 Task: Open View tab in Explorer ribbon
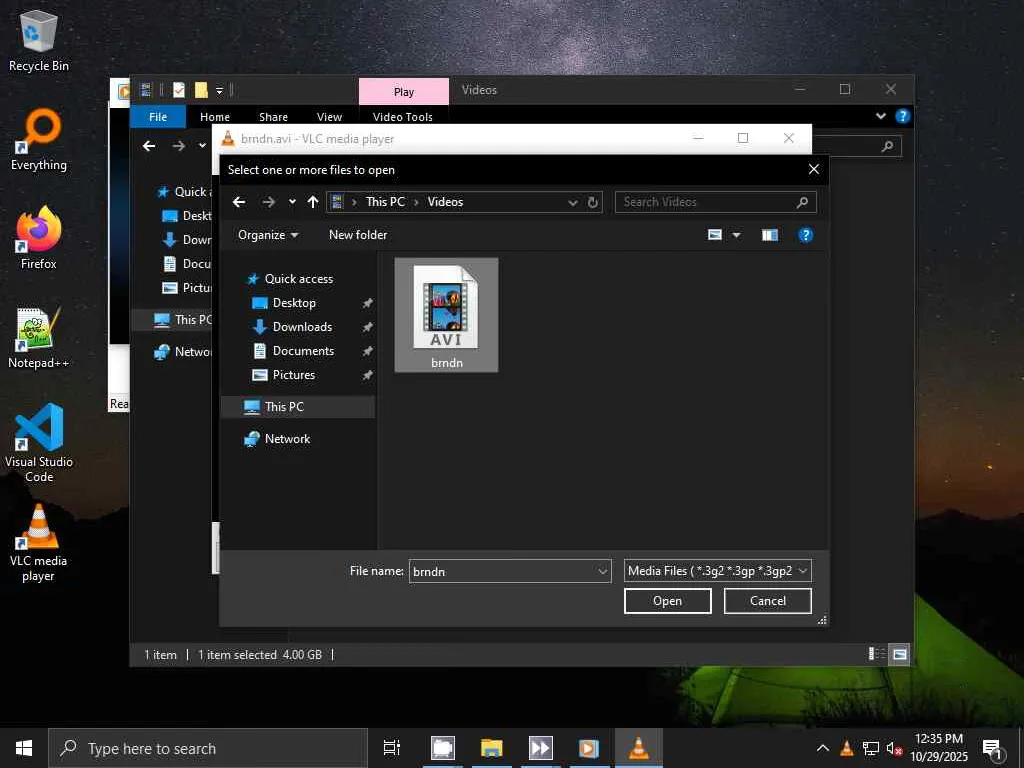click(329, 117)
